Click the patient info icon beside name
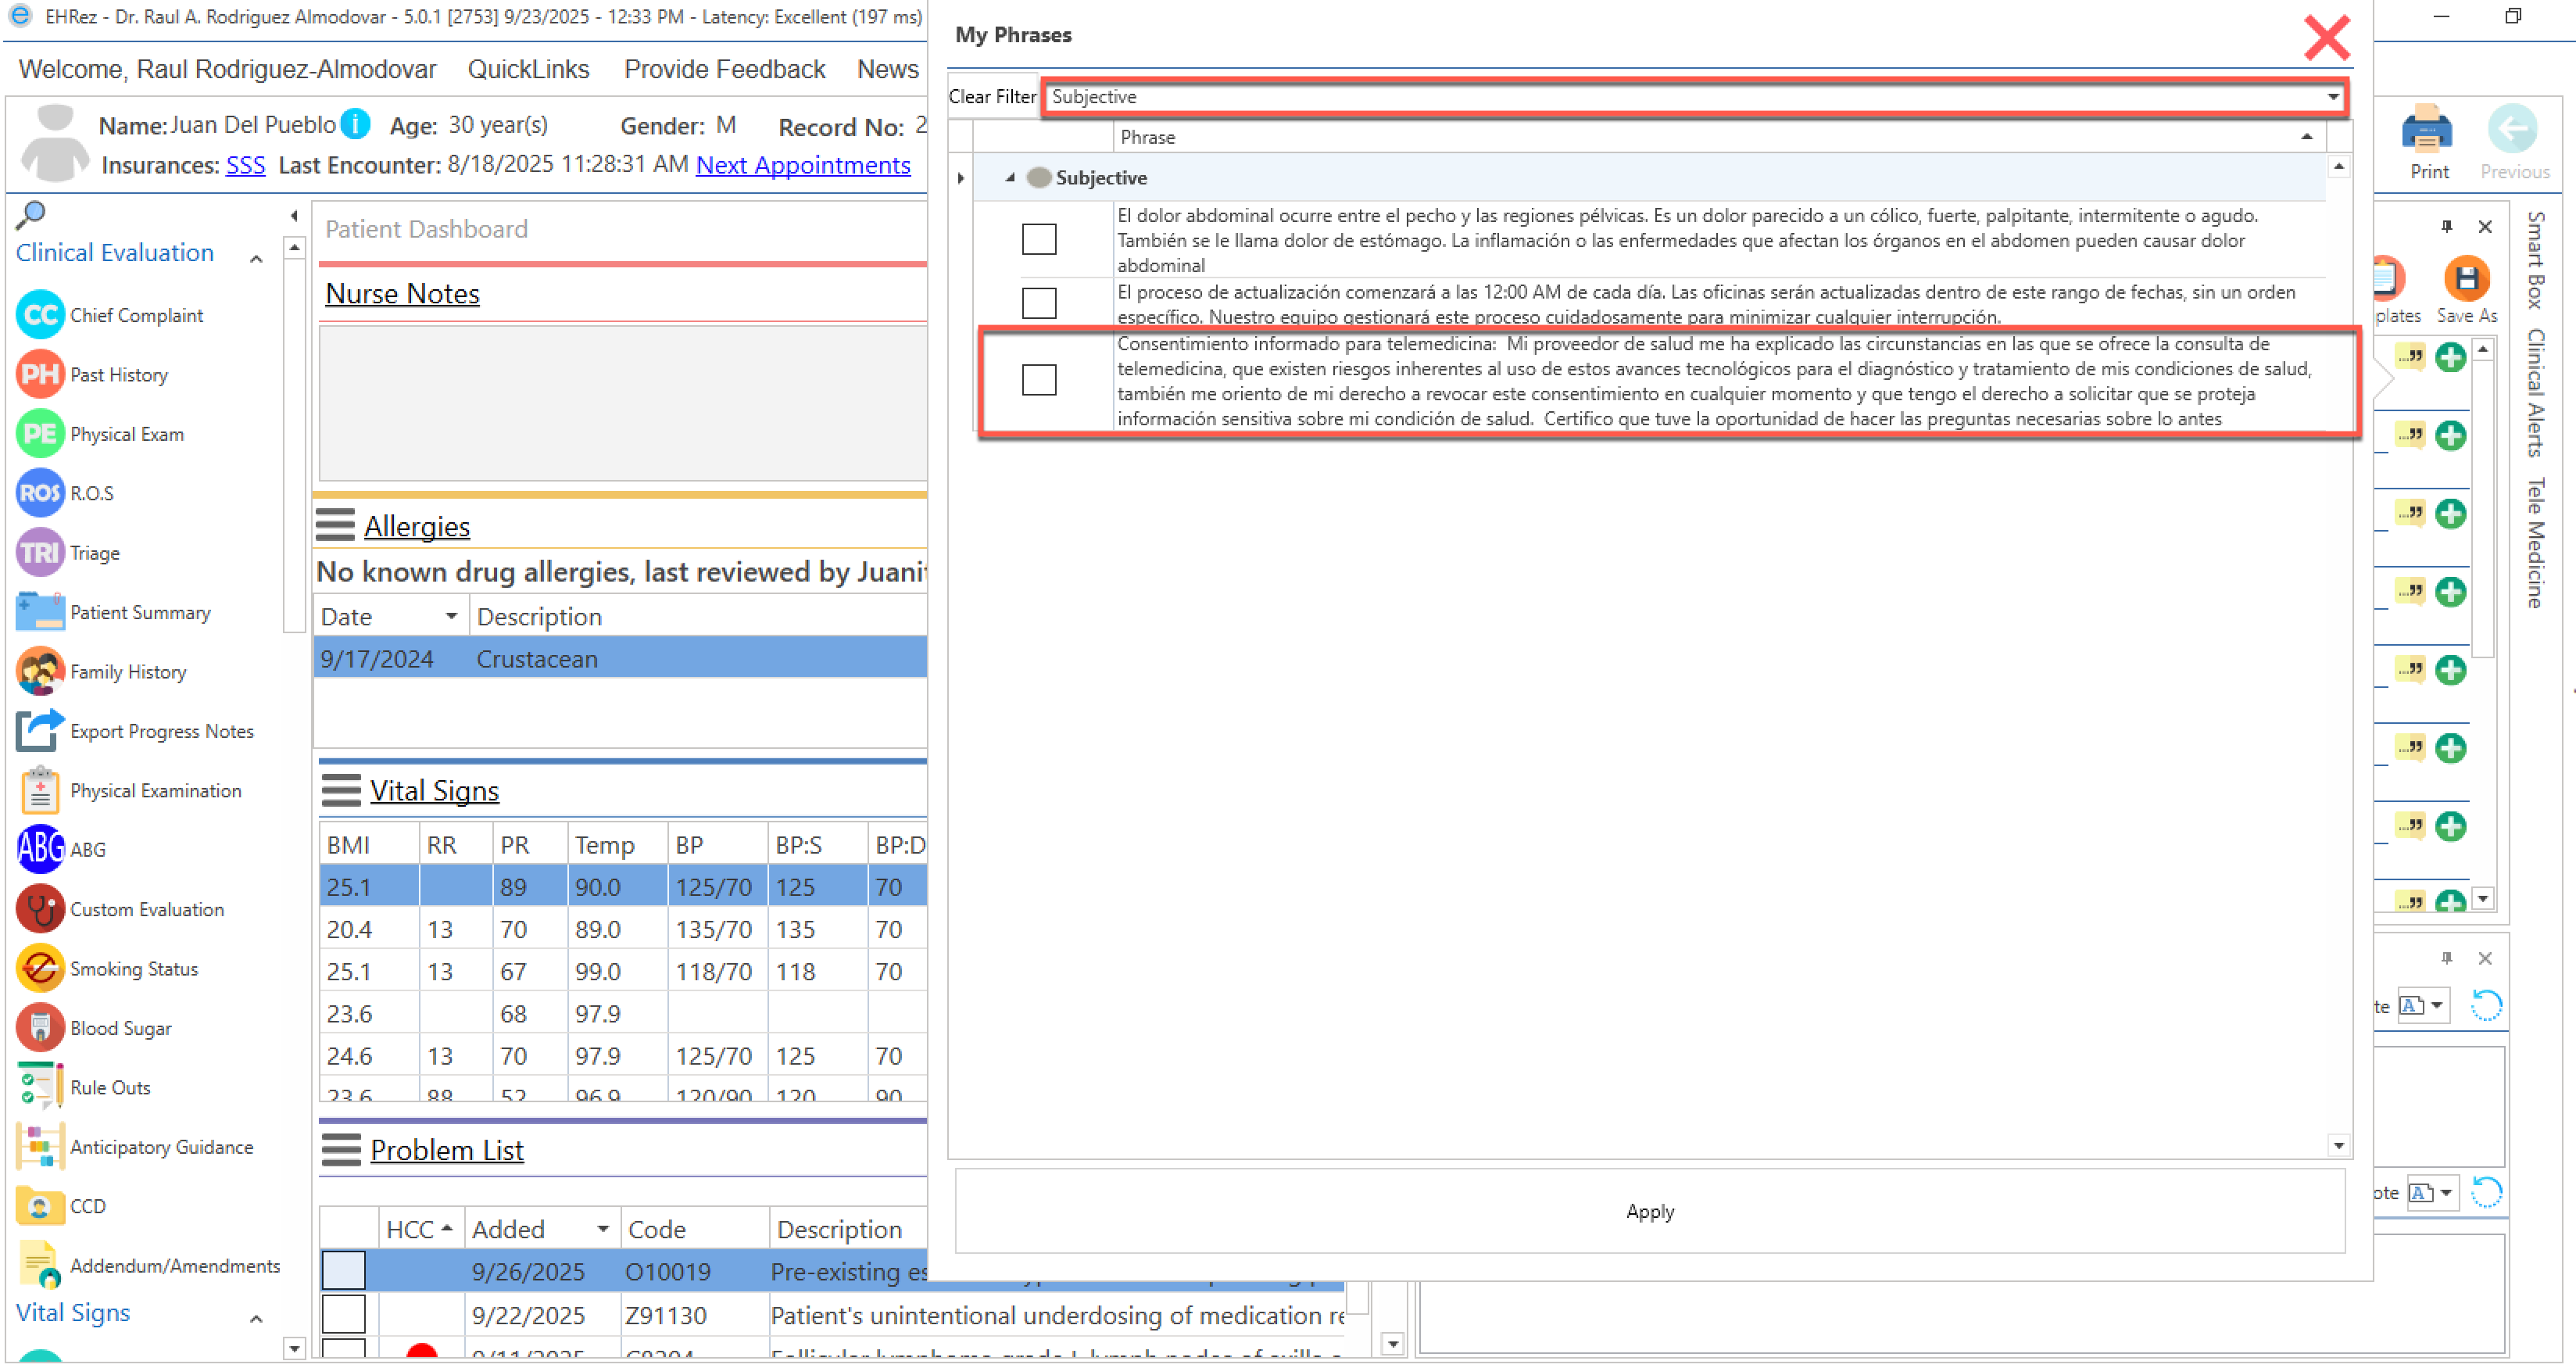This screenshot has height=1368, width=2576. pos(355,124)
